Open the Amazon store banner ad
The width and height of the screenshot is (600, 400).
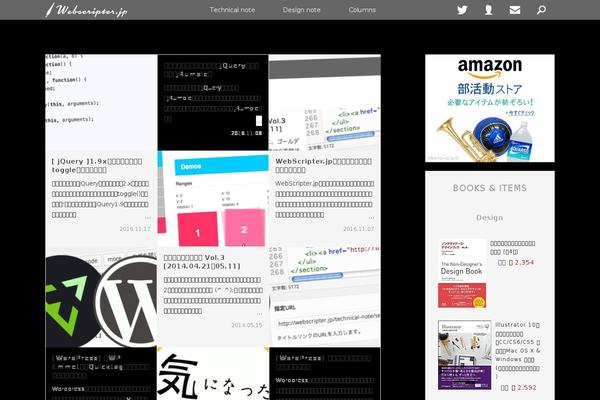click(x=490, y=108)
